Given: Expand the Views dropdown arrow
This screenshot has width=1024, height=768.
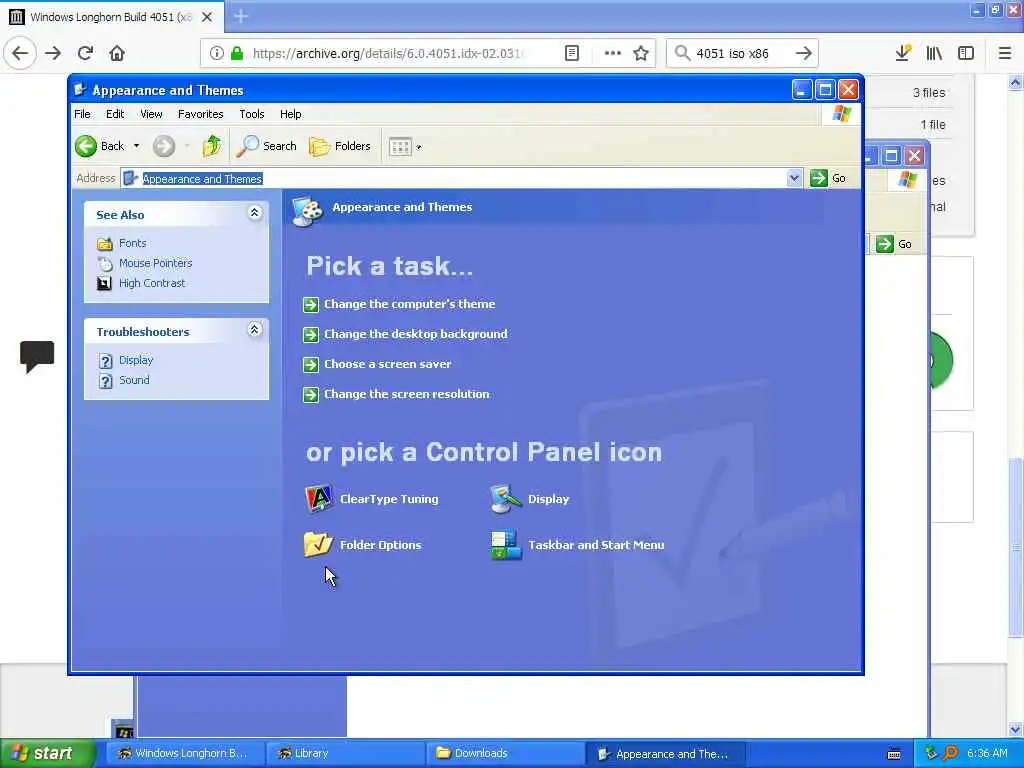Looking at the screenshot, I should coord(419,148).
